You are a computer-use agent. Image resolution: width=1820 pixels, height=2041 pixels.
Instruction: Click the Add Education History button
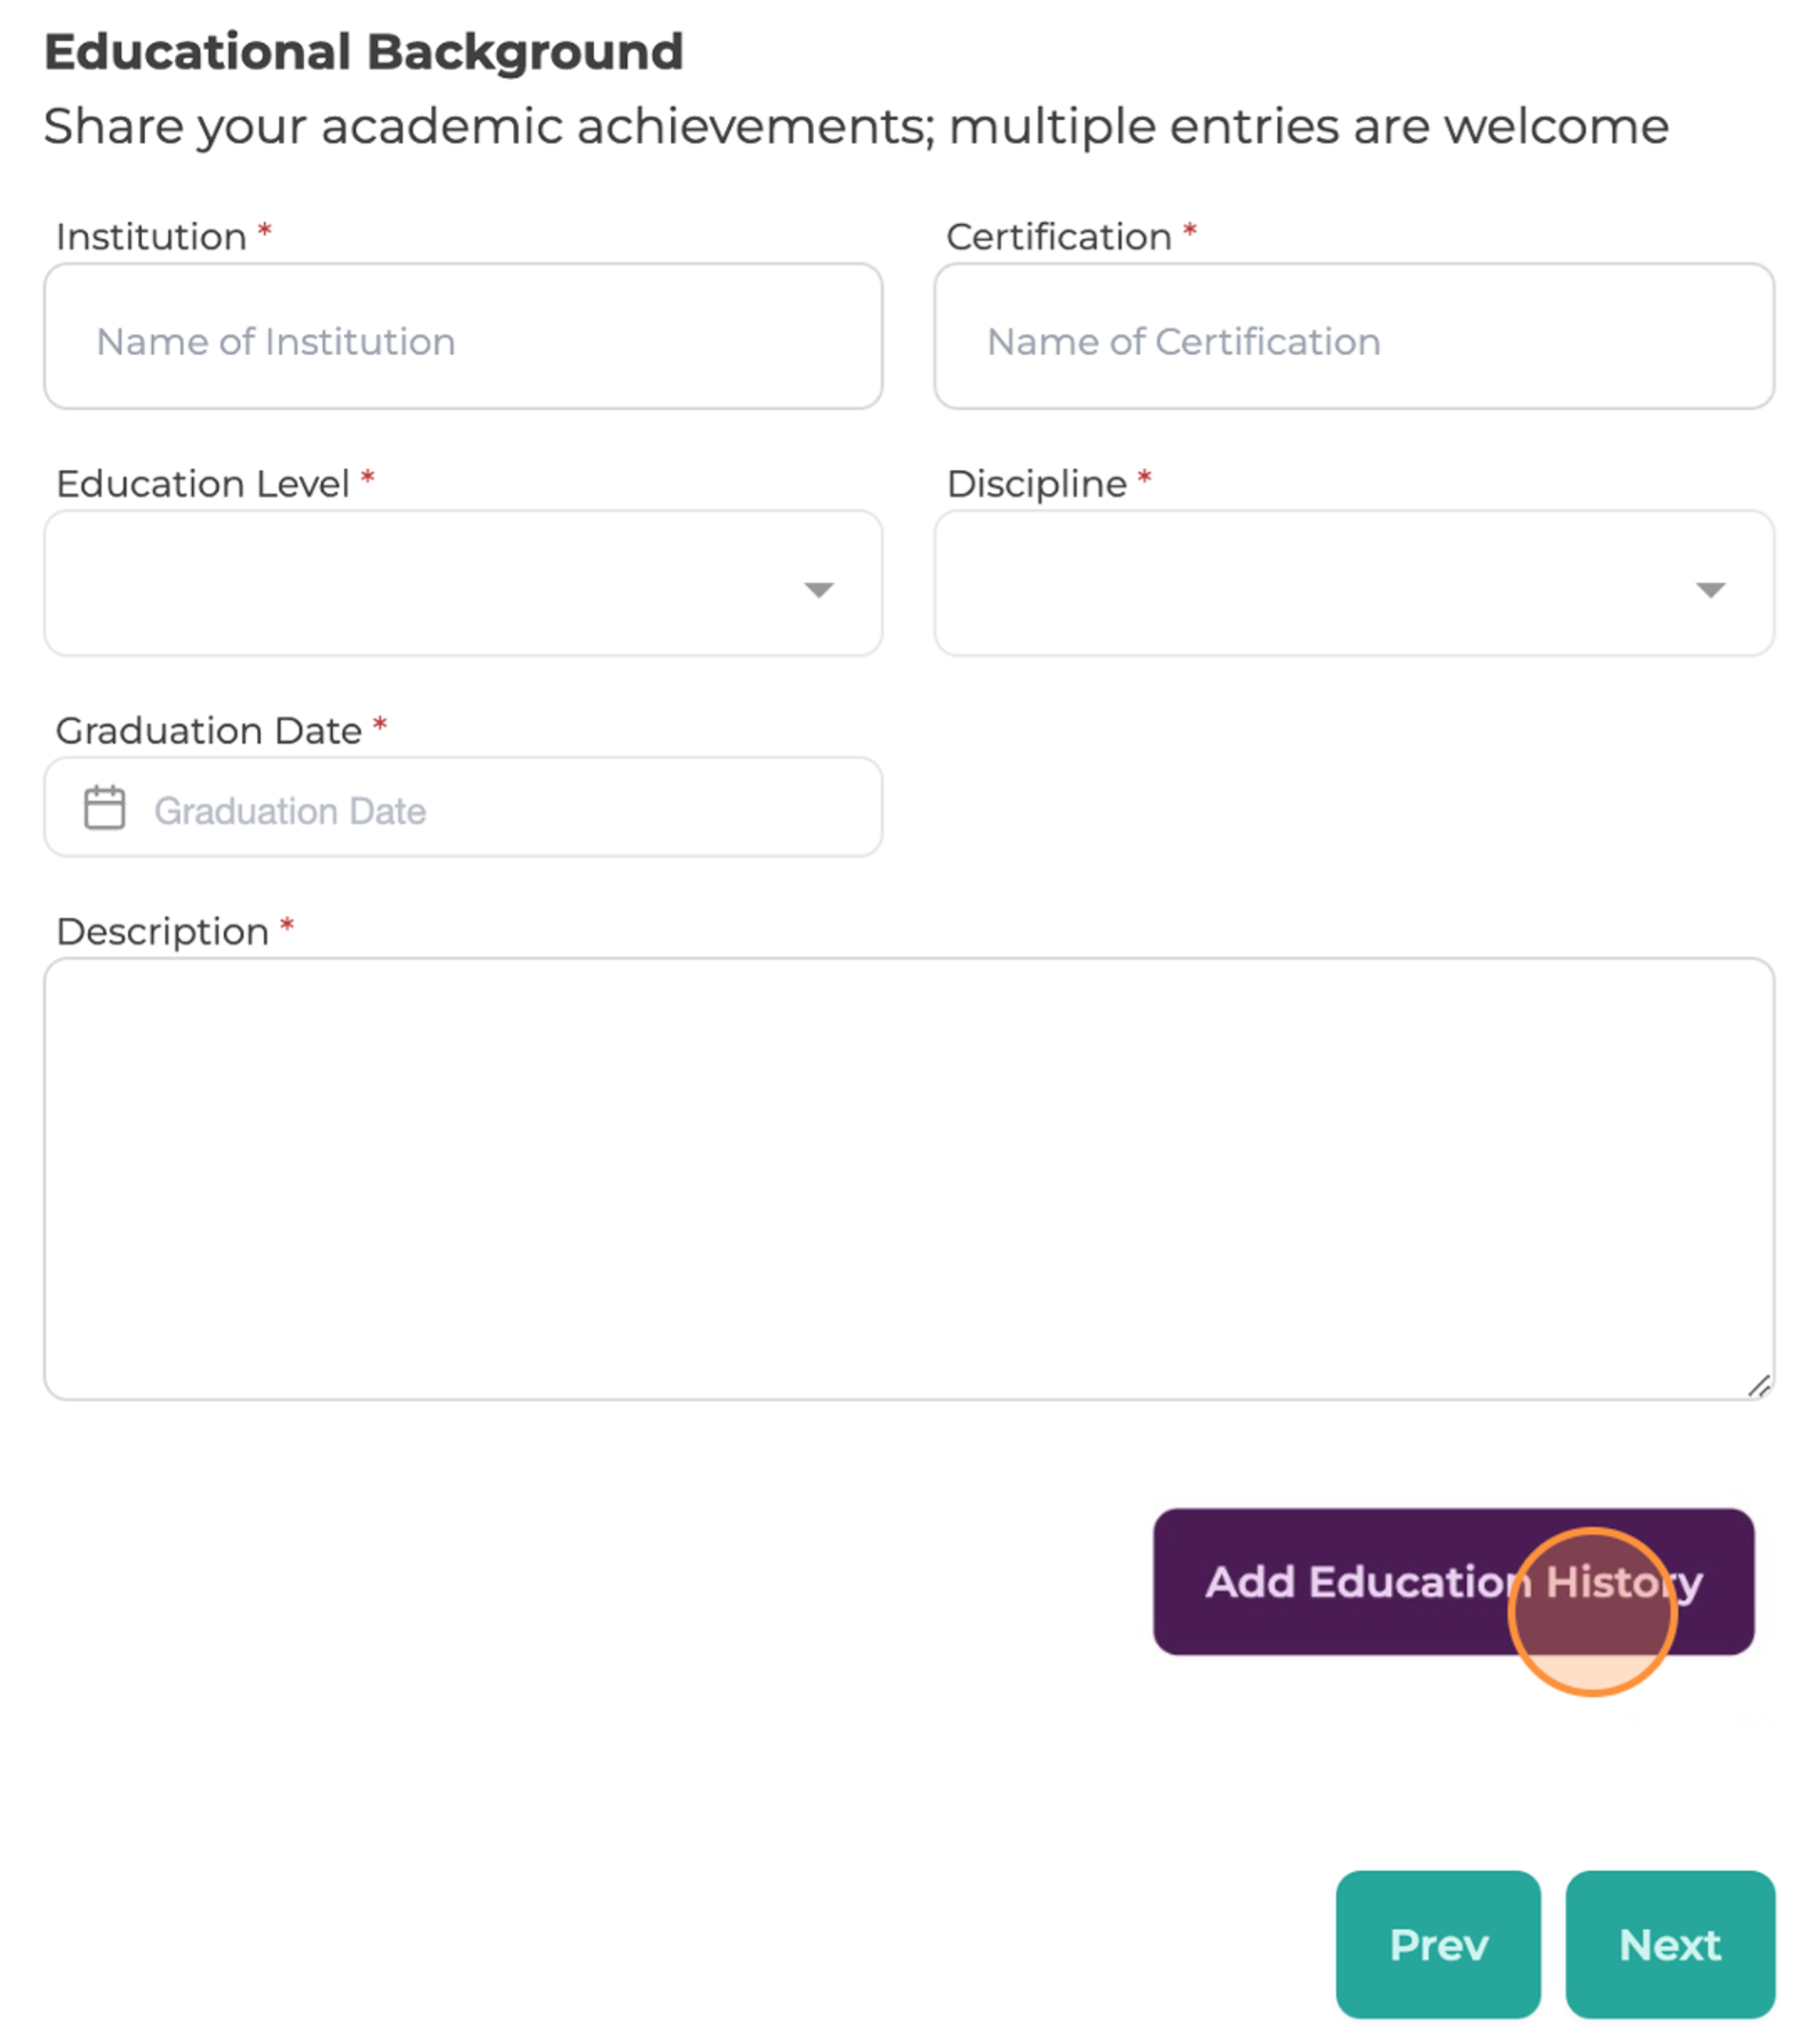[x=1454, y=1582]
